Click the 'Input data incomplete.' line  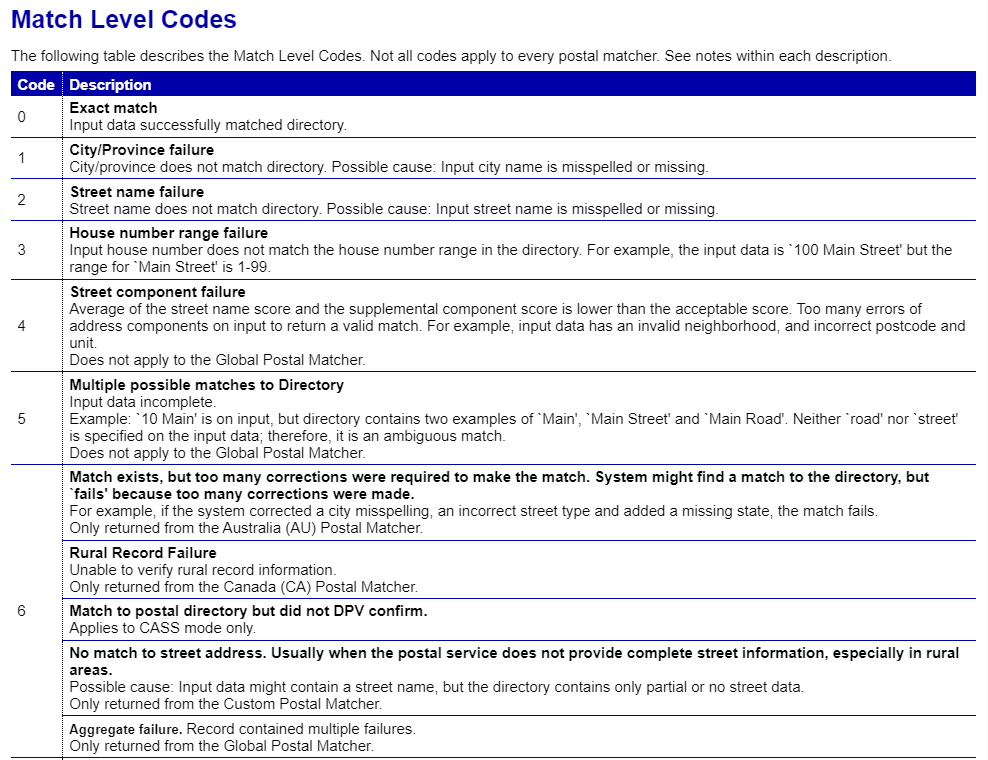142,402
